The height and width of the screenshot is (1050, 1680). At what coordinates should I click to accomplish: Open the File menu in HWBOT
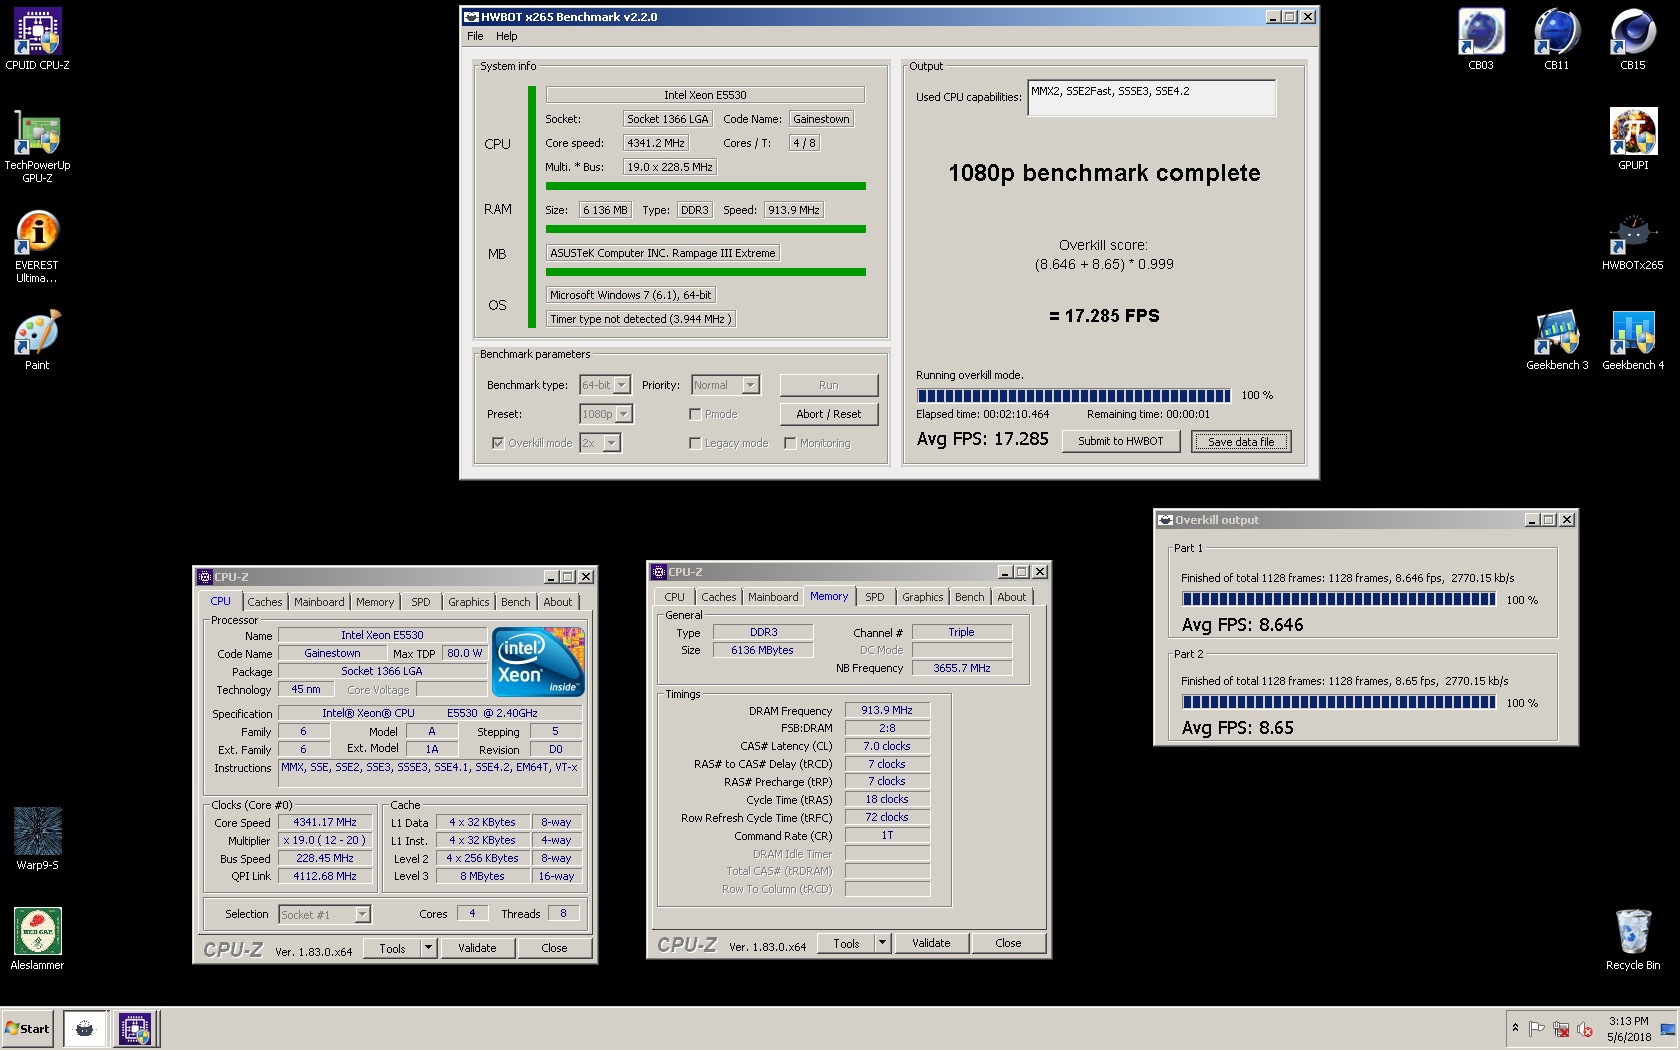point(475,36)
